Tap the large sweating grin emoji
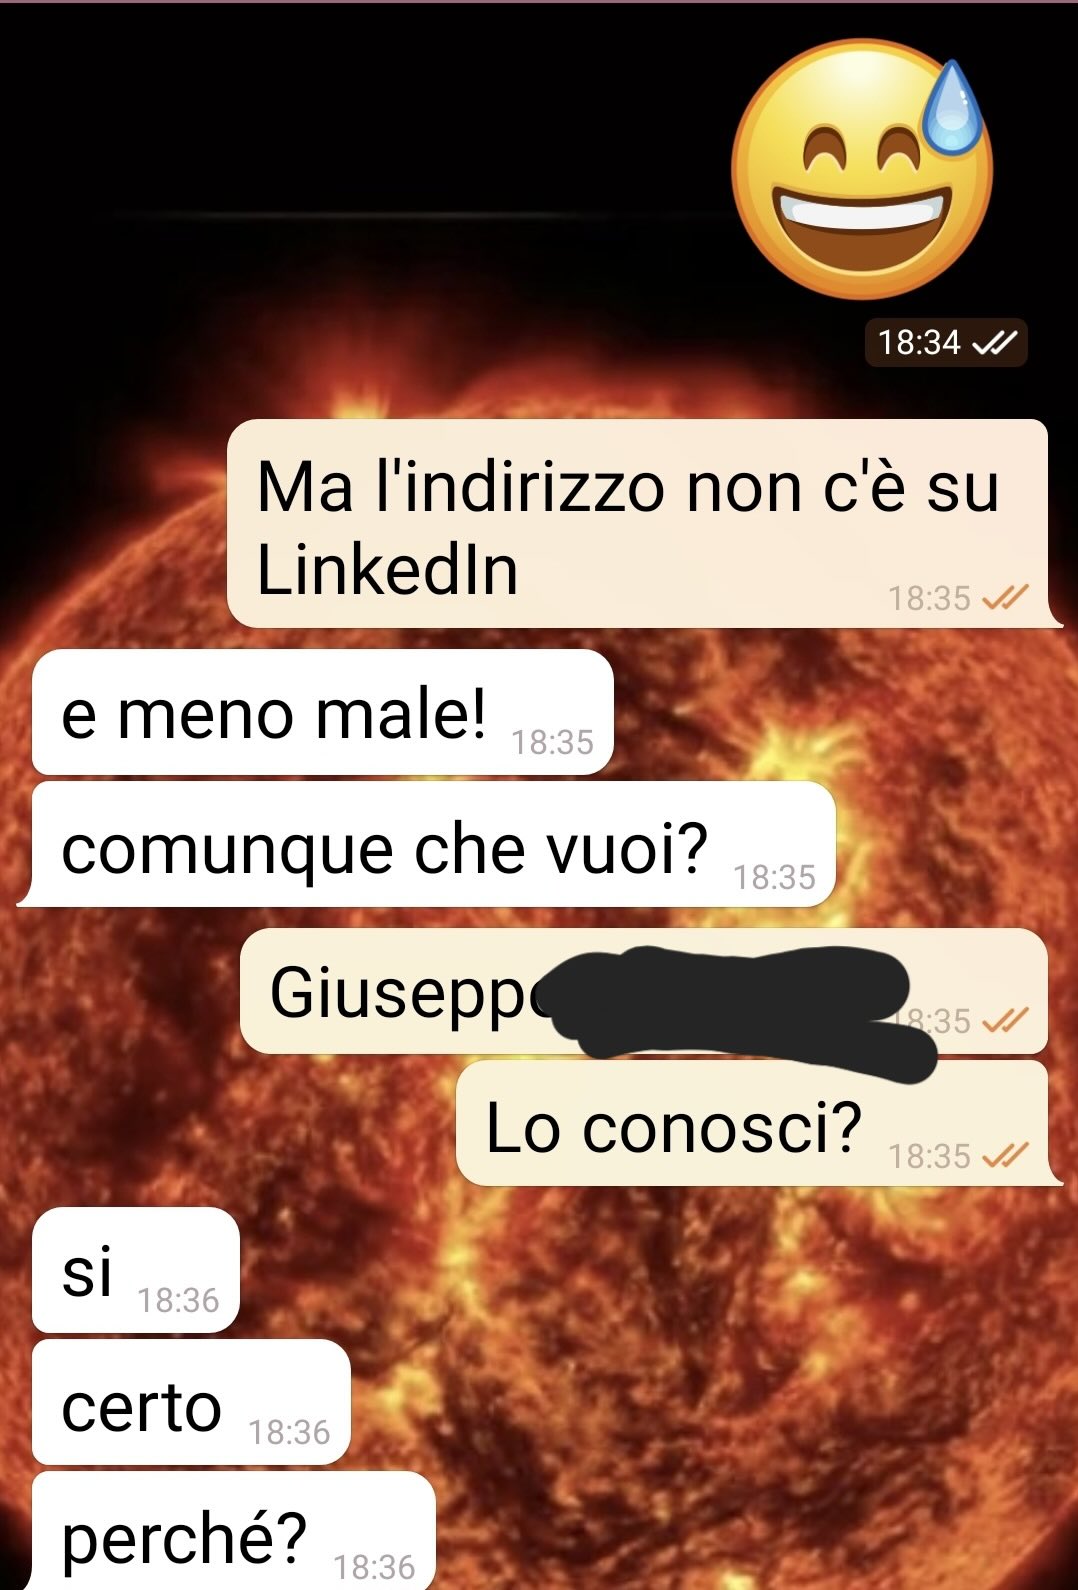The image size is (1078, 1590). click(862, 170)
